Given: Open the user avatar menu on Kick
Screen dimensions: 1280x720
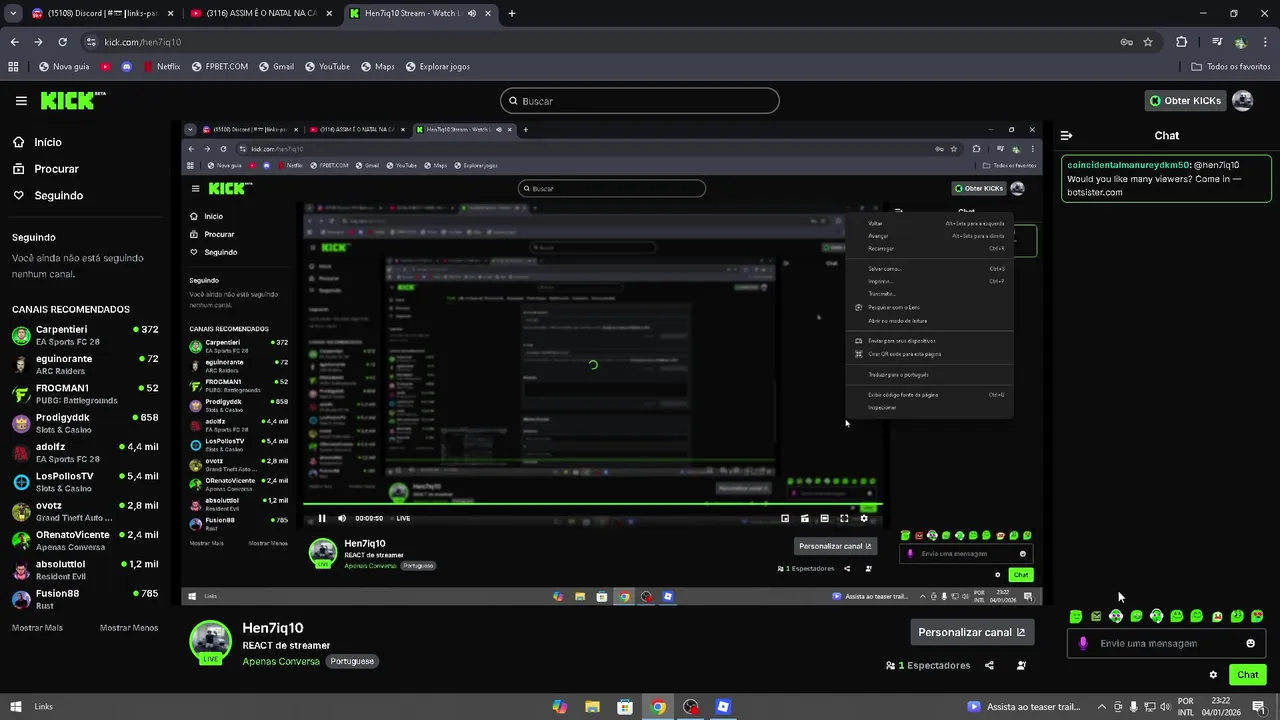Looking at the screenshot, I should (1242, 101).
